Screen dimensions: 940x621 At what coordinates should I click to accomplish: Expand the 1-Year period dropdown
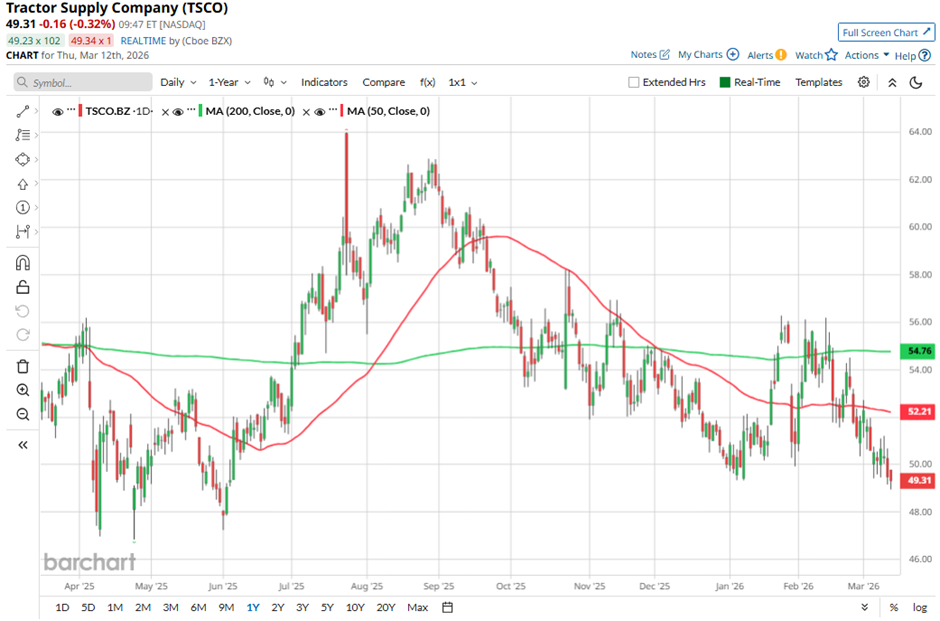pyautogui.click(x=228, y=82)
